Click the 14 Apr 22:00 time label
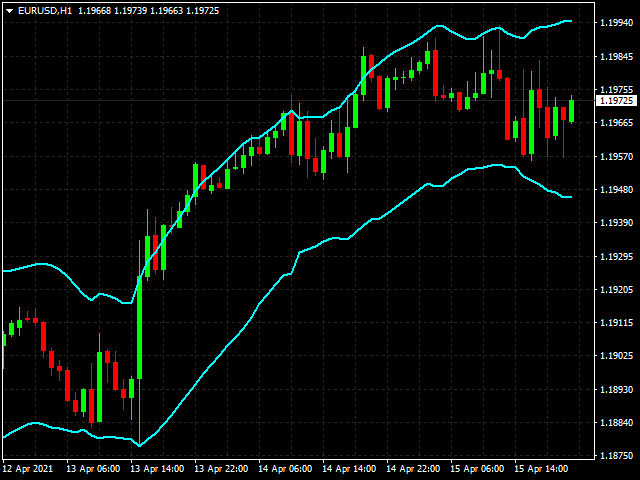 point(413,469)
